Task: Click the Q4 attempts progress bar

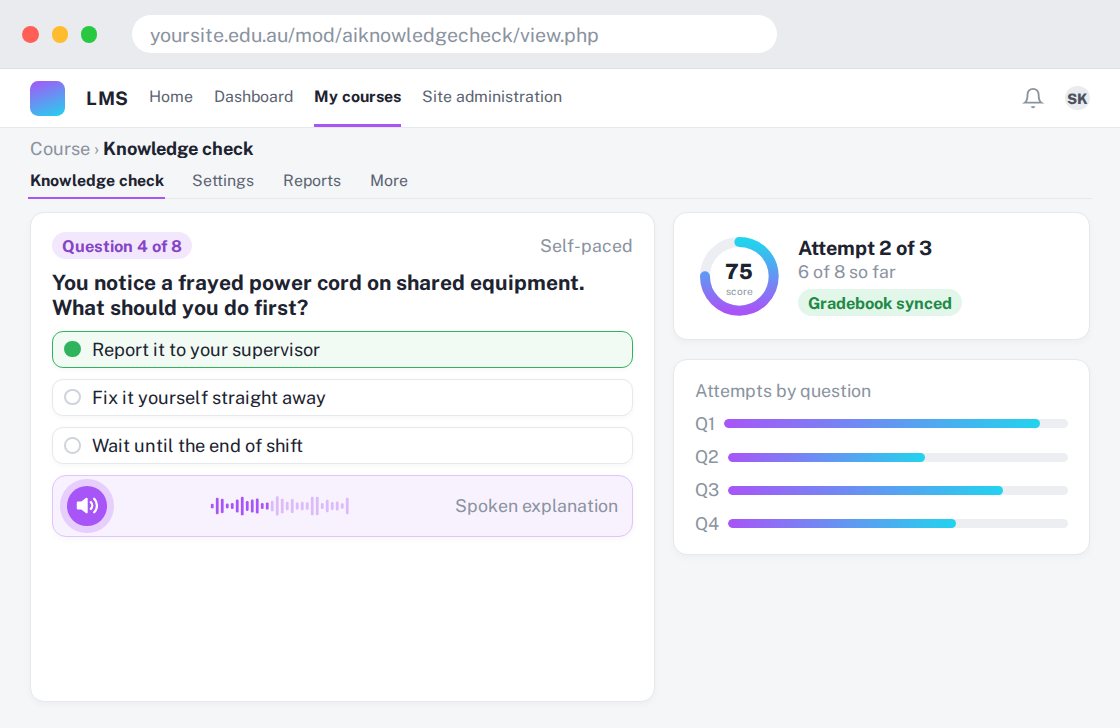Action: tap(898, 524)
